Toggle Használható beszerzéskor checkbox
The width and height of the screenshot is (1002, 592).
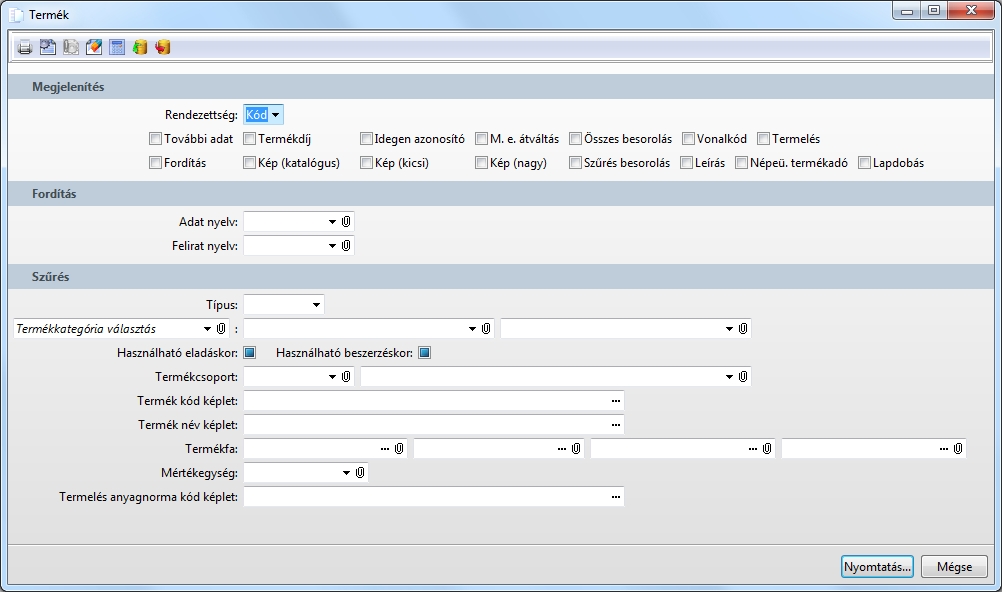[424, 353]
